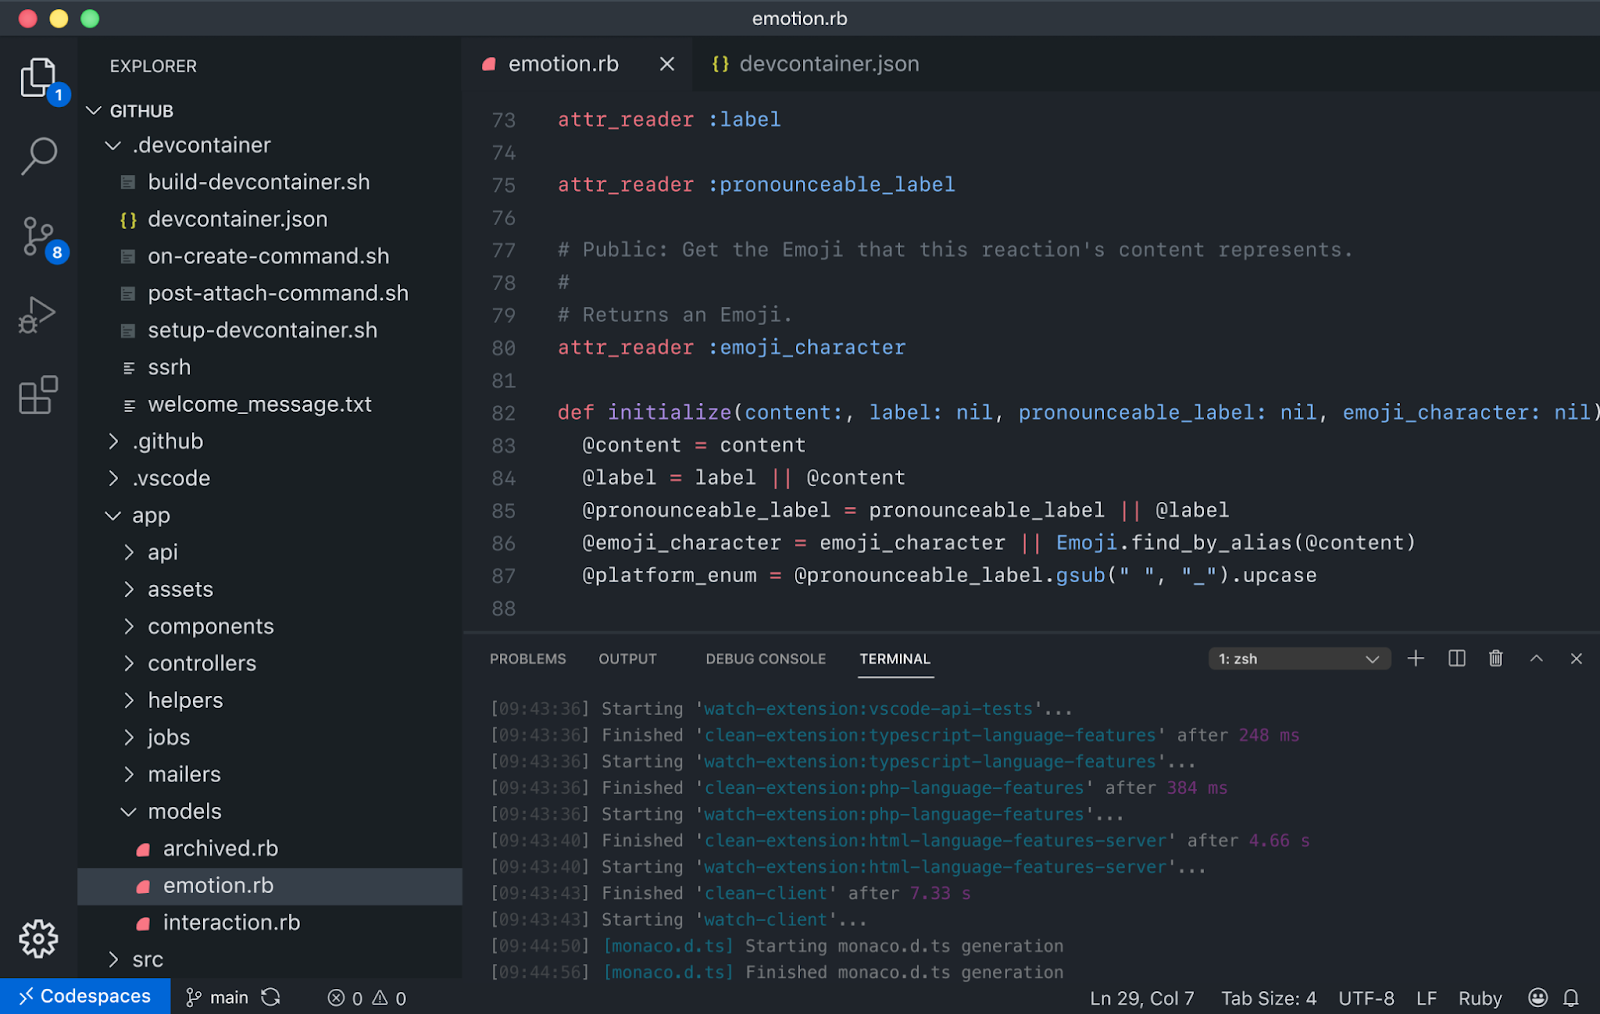Switch to the emotion.rb editor tab
The height and width of the screenshot is (1014, 1600).
(x=563, y=64)
